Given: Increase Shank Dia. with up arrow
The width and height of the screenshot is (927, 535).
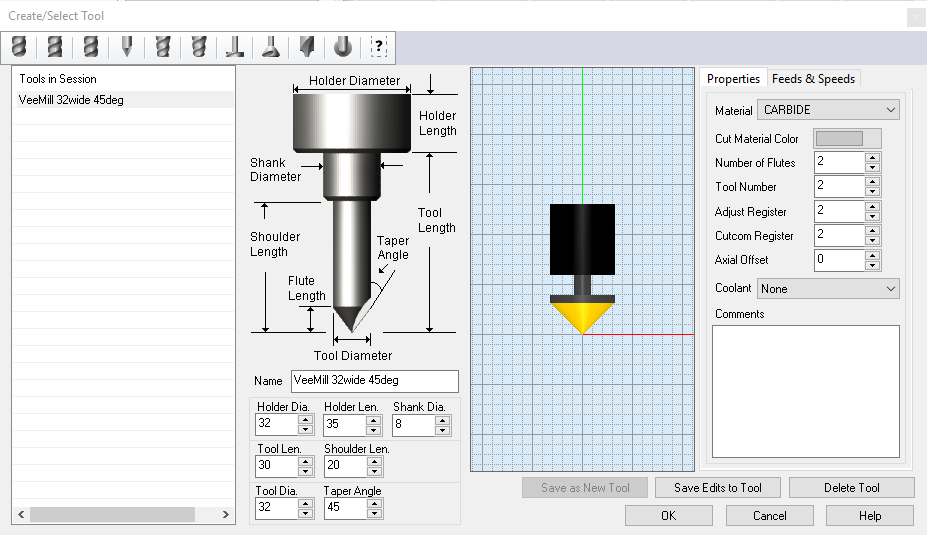Looking at the screenshot, I should (443, 420).
